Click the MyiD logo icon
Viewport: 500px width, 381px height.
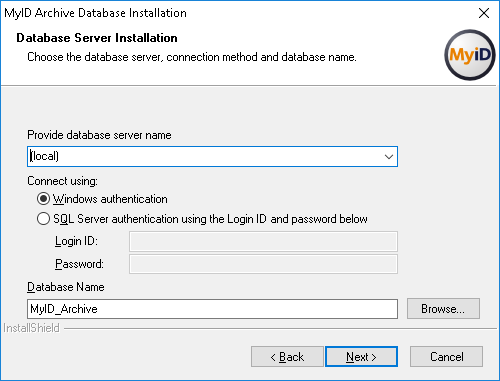470,55
